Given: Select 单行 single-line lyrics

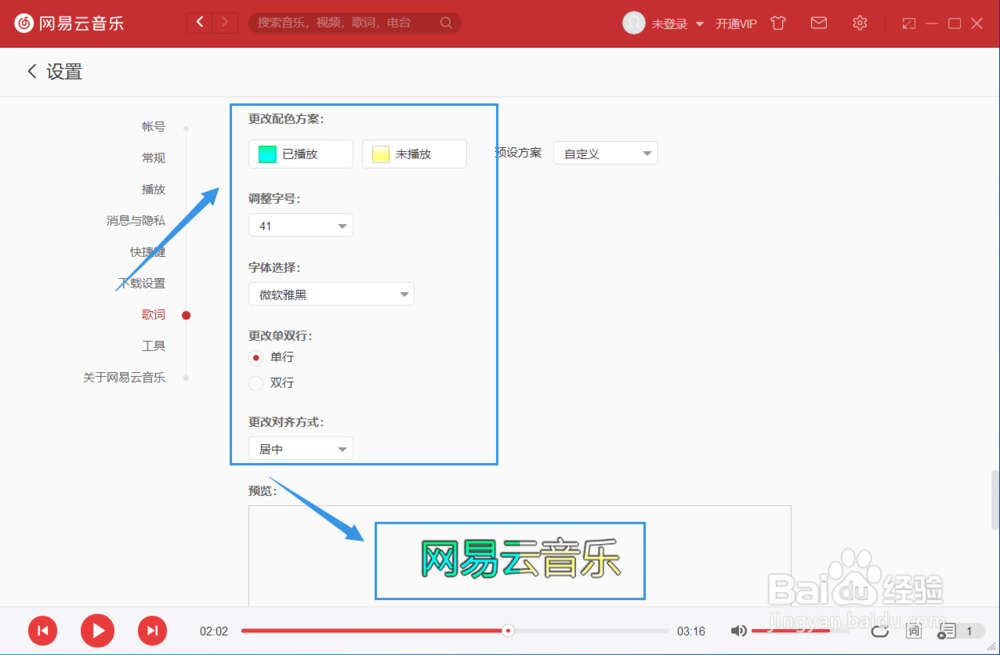Looking at the screenshot, I should point(256,358).
